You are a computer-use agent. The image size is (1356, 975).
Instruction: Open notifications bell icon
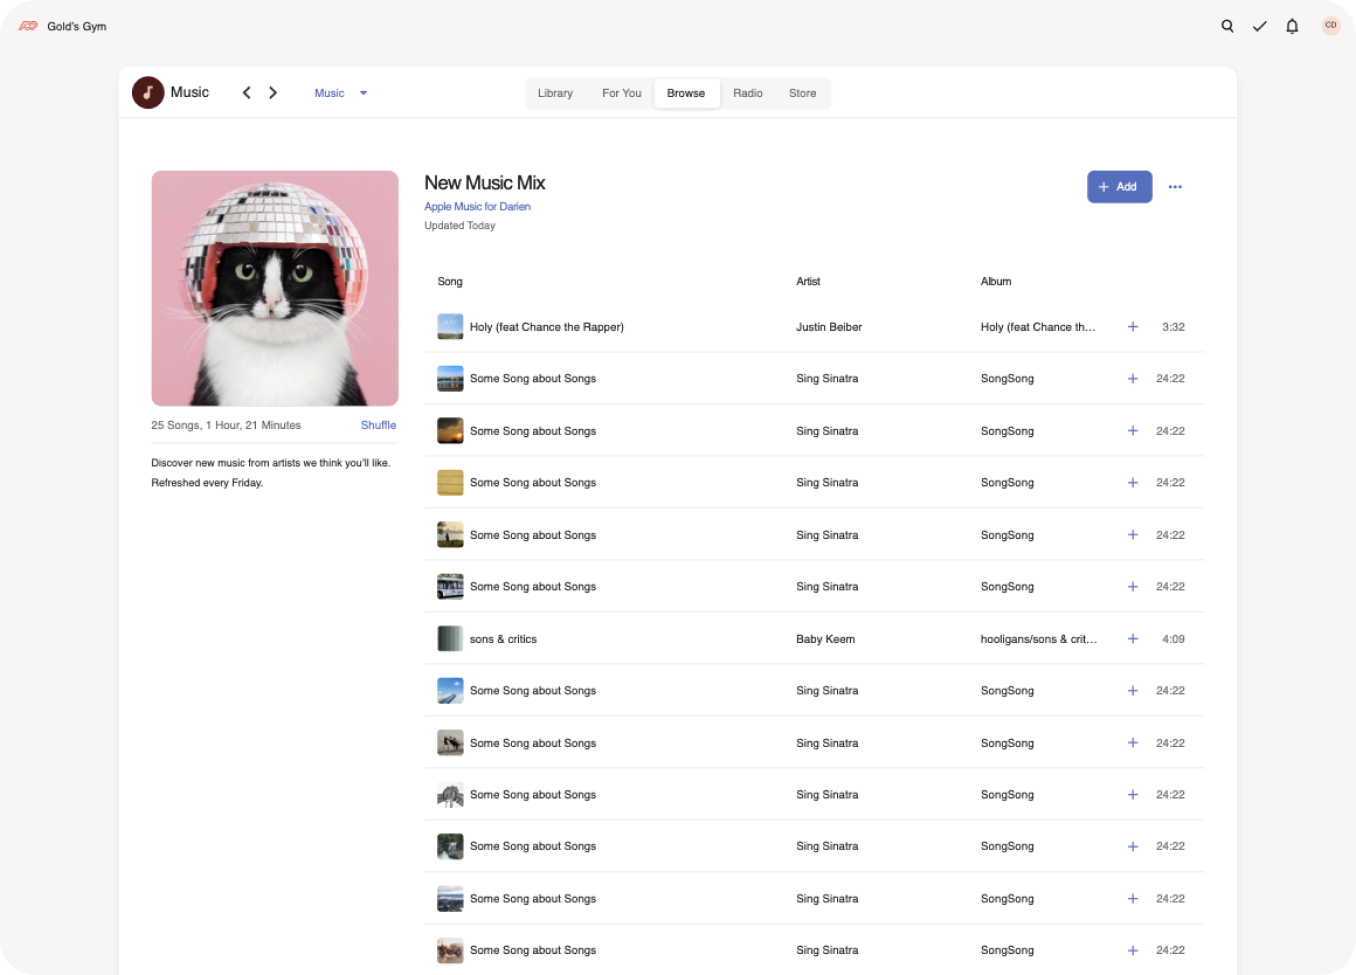(x=1292, y=26)
